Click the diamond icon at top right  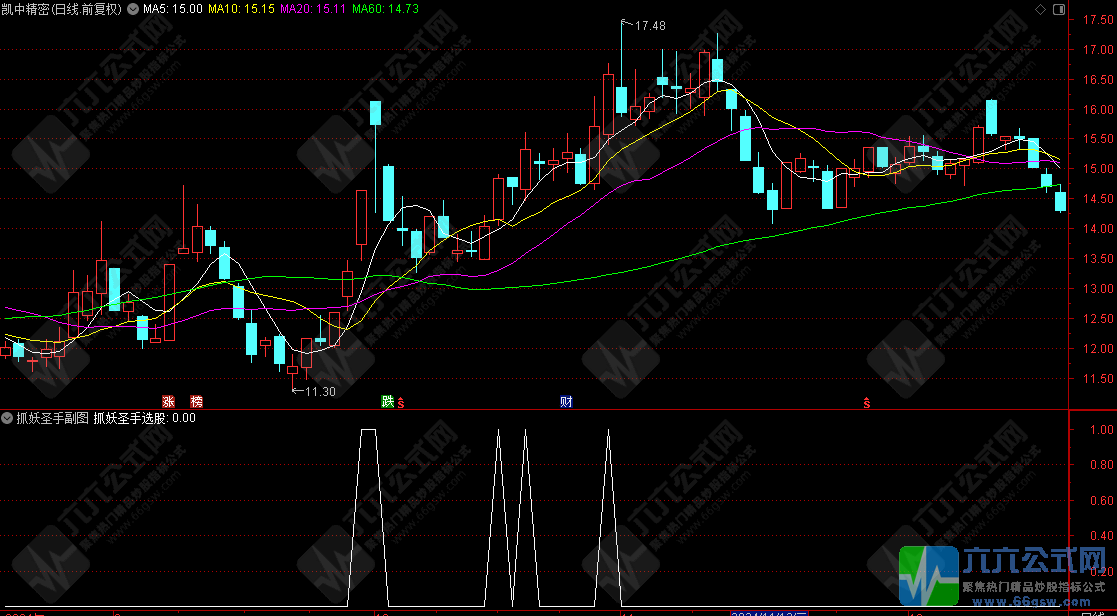tap(1040, 9)
